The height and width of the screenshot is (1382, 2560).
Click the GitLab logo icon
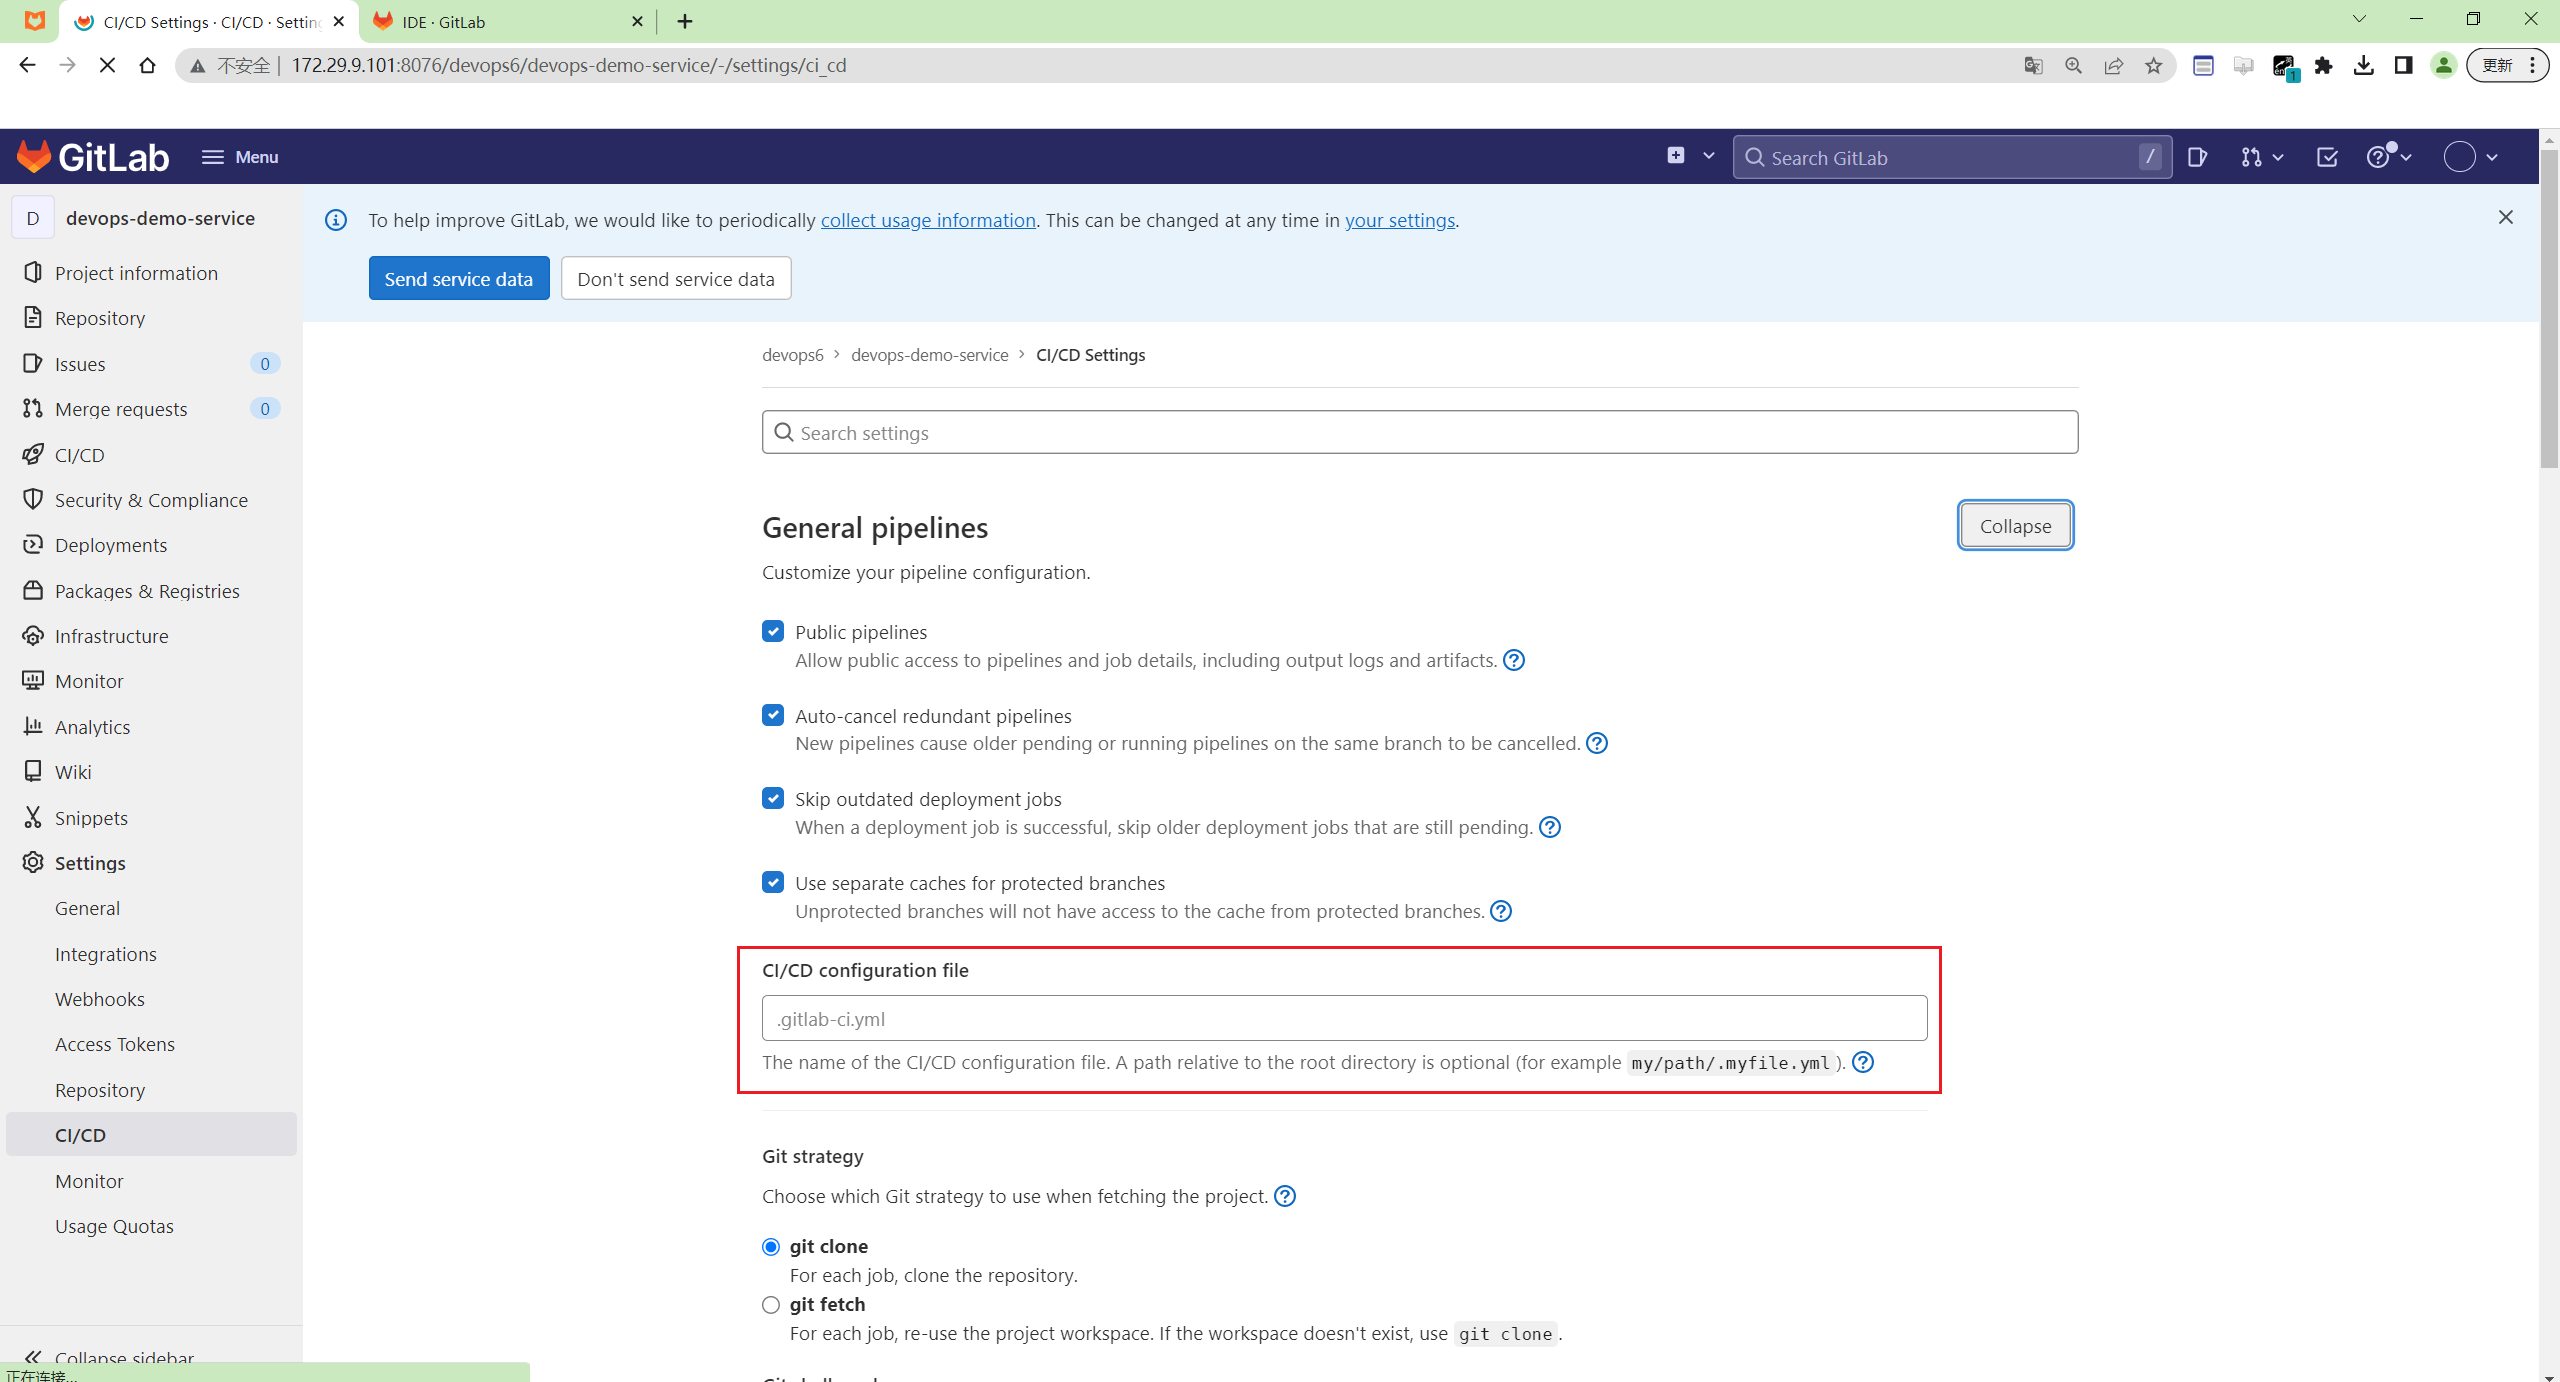34,157
